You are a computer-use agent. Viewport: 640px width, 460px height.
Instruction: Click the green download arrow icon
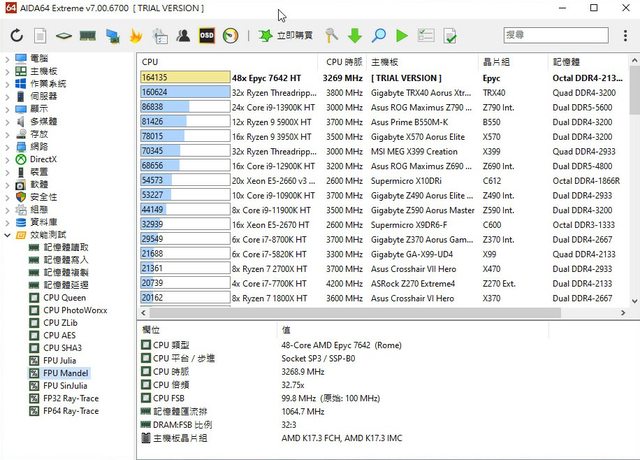(x=355, y=36)
